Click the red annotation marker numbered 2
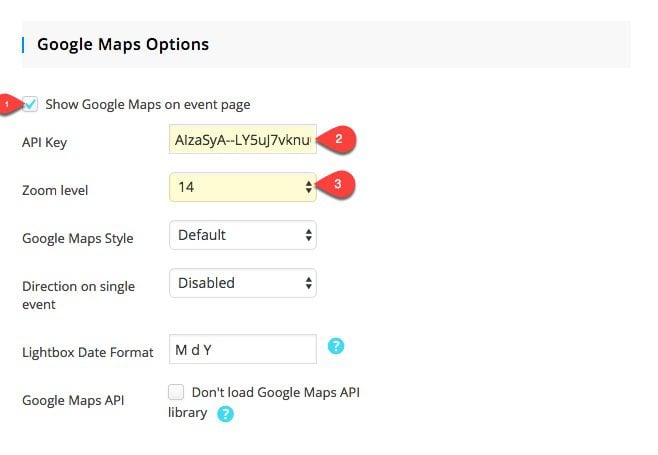658x455 pixels. [x=340, y=140]
